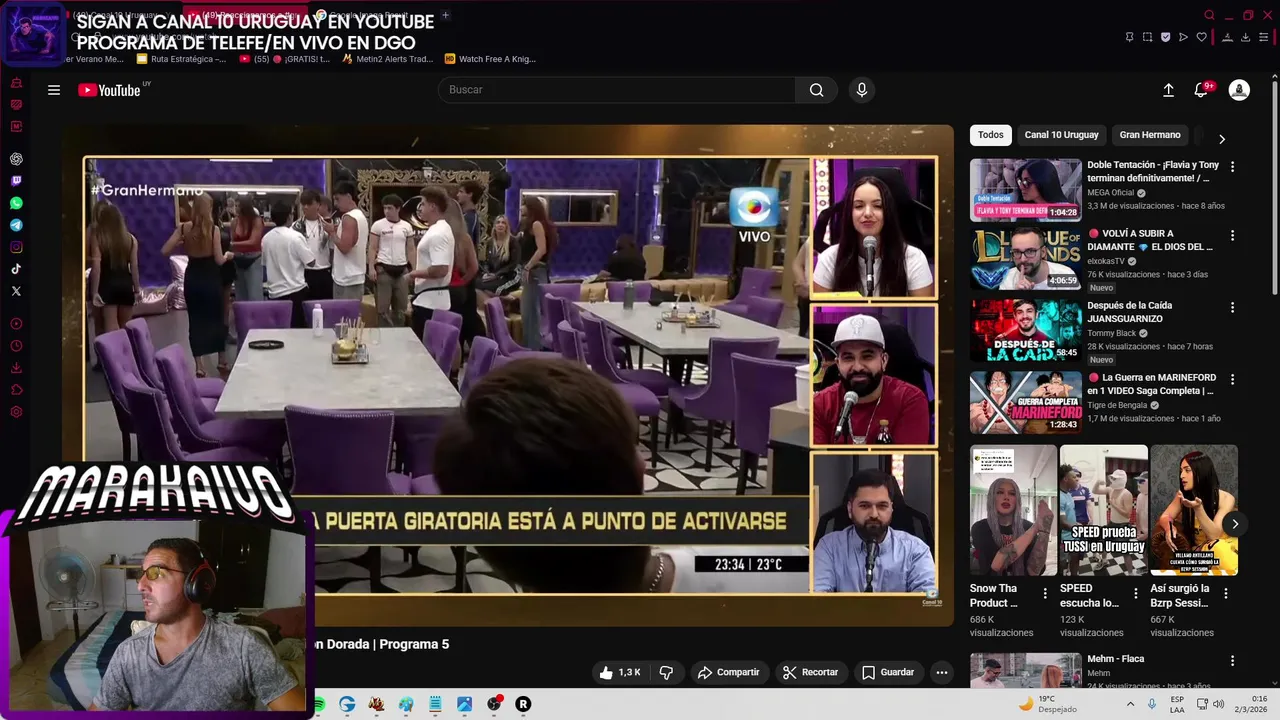
Task: Open options for Así surgió la Bzrp short
Action: point(1226,593)
